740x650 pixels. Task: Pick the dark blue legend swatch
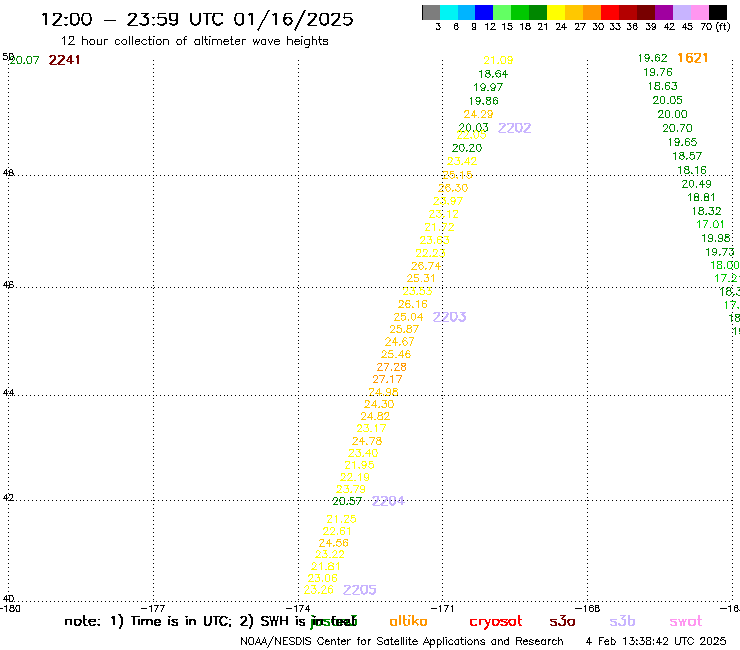[484, 12]
